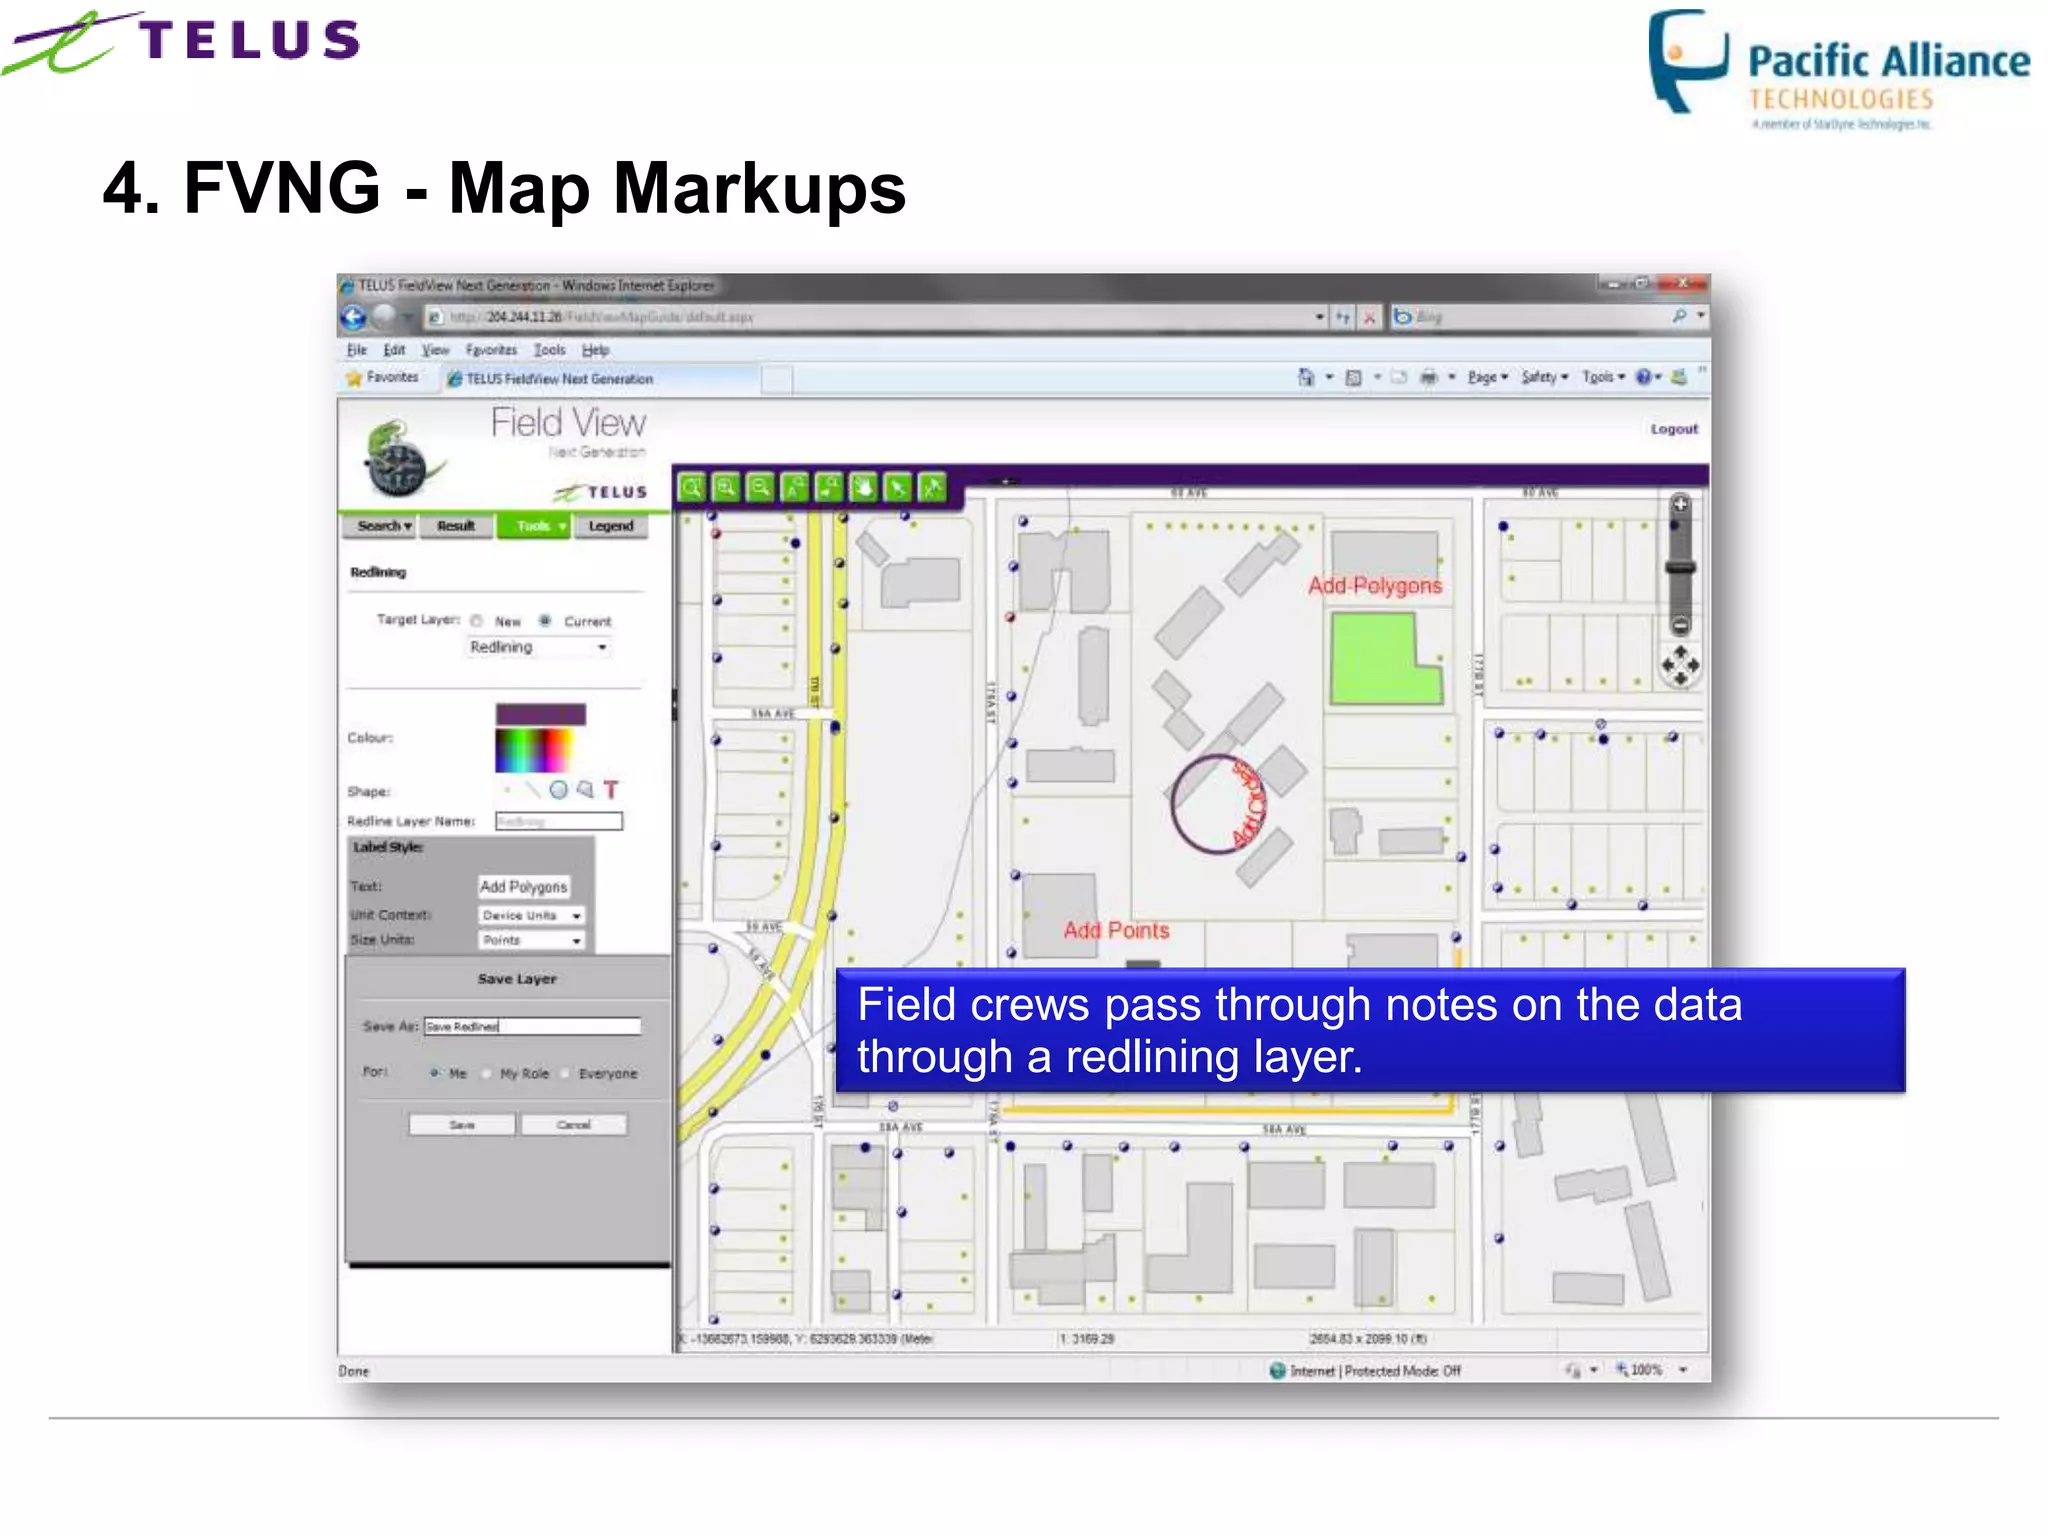Click the Label Style Text field
The image size is (2048, 1536).
pyautogui.click(x=524, y=887)
